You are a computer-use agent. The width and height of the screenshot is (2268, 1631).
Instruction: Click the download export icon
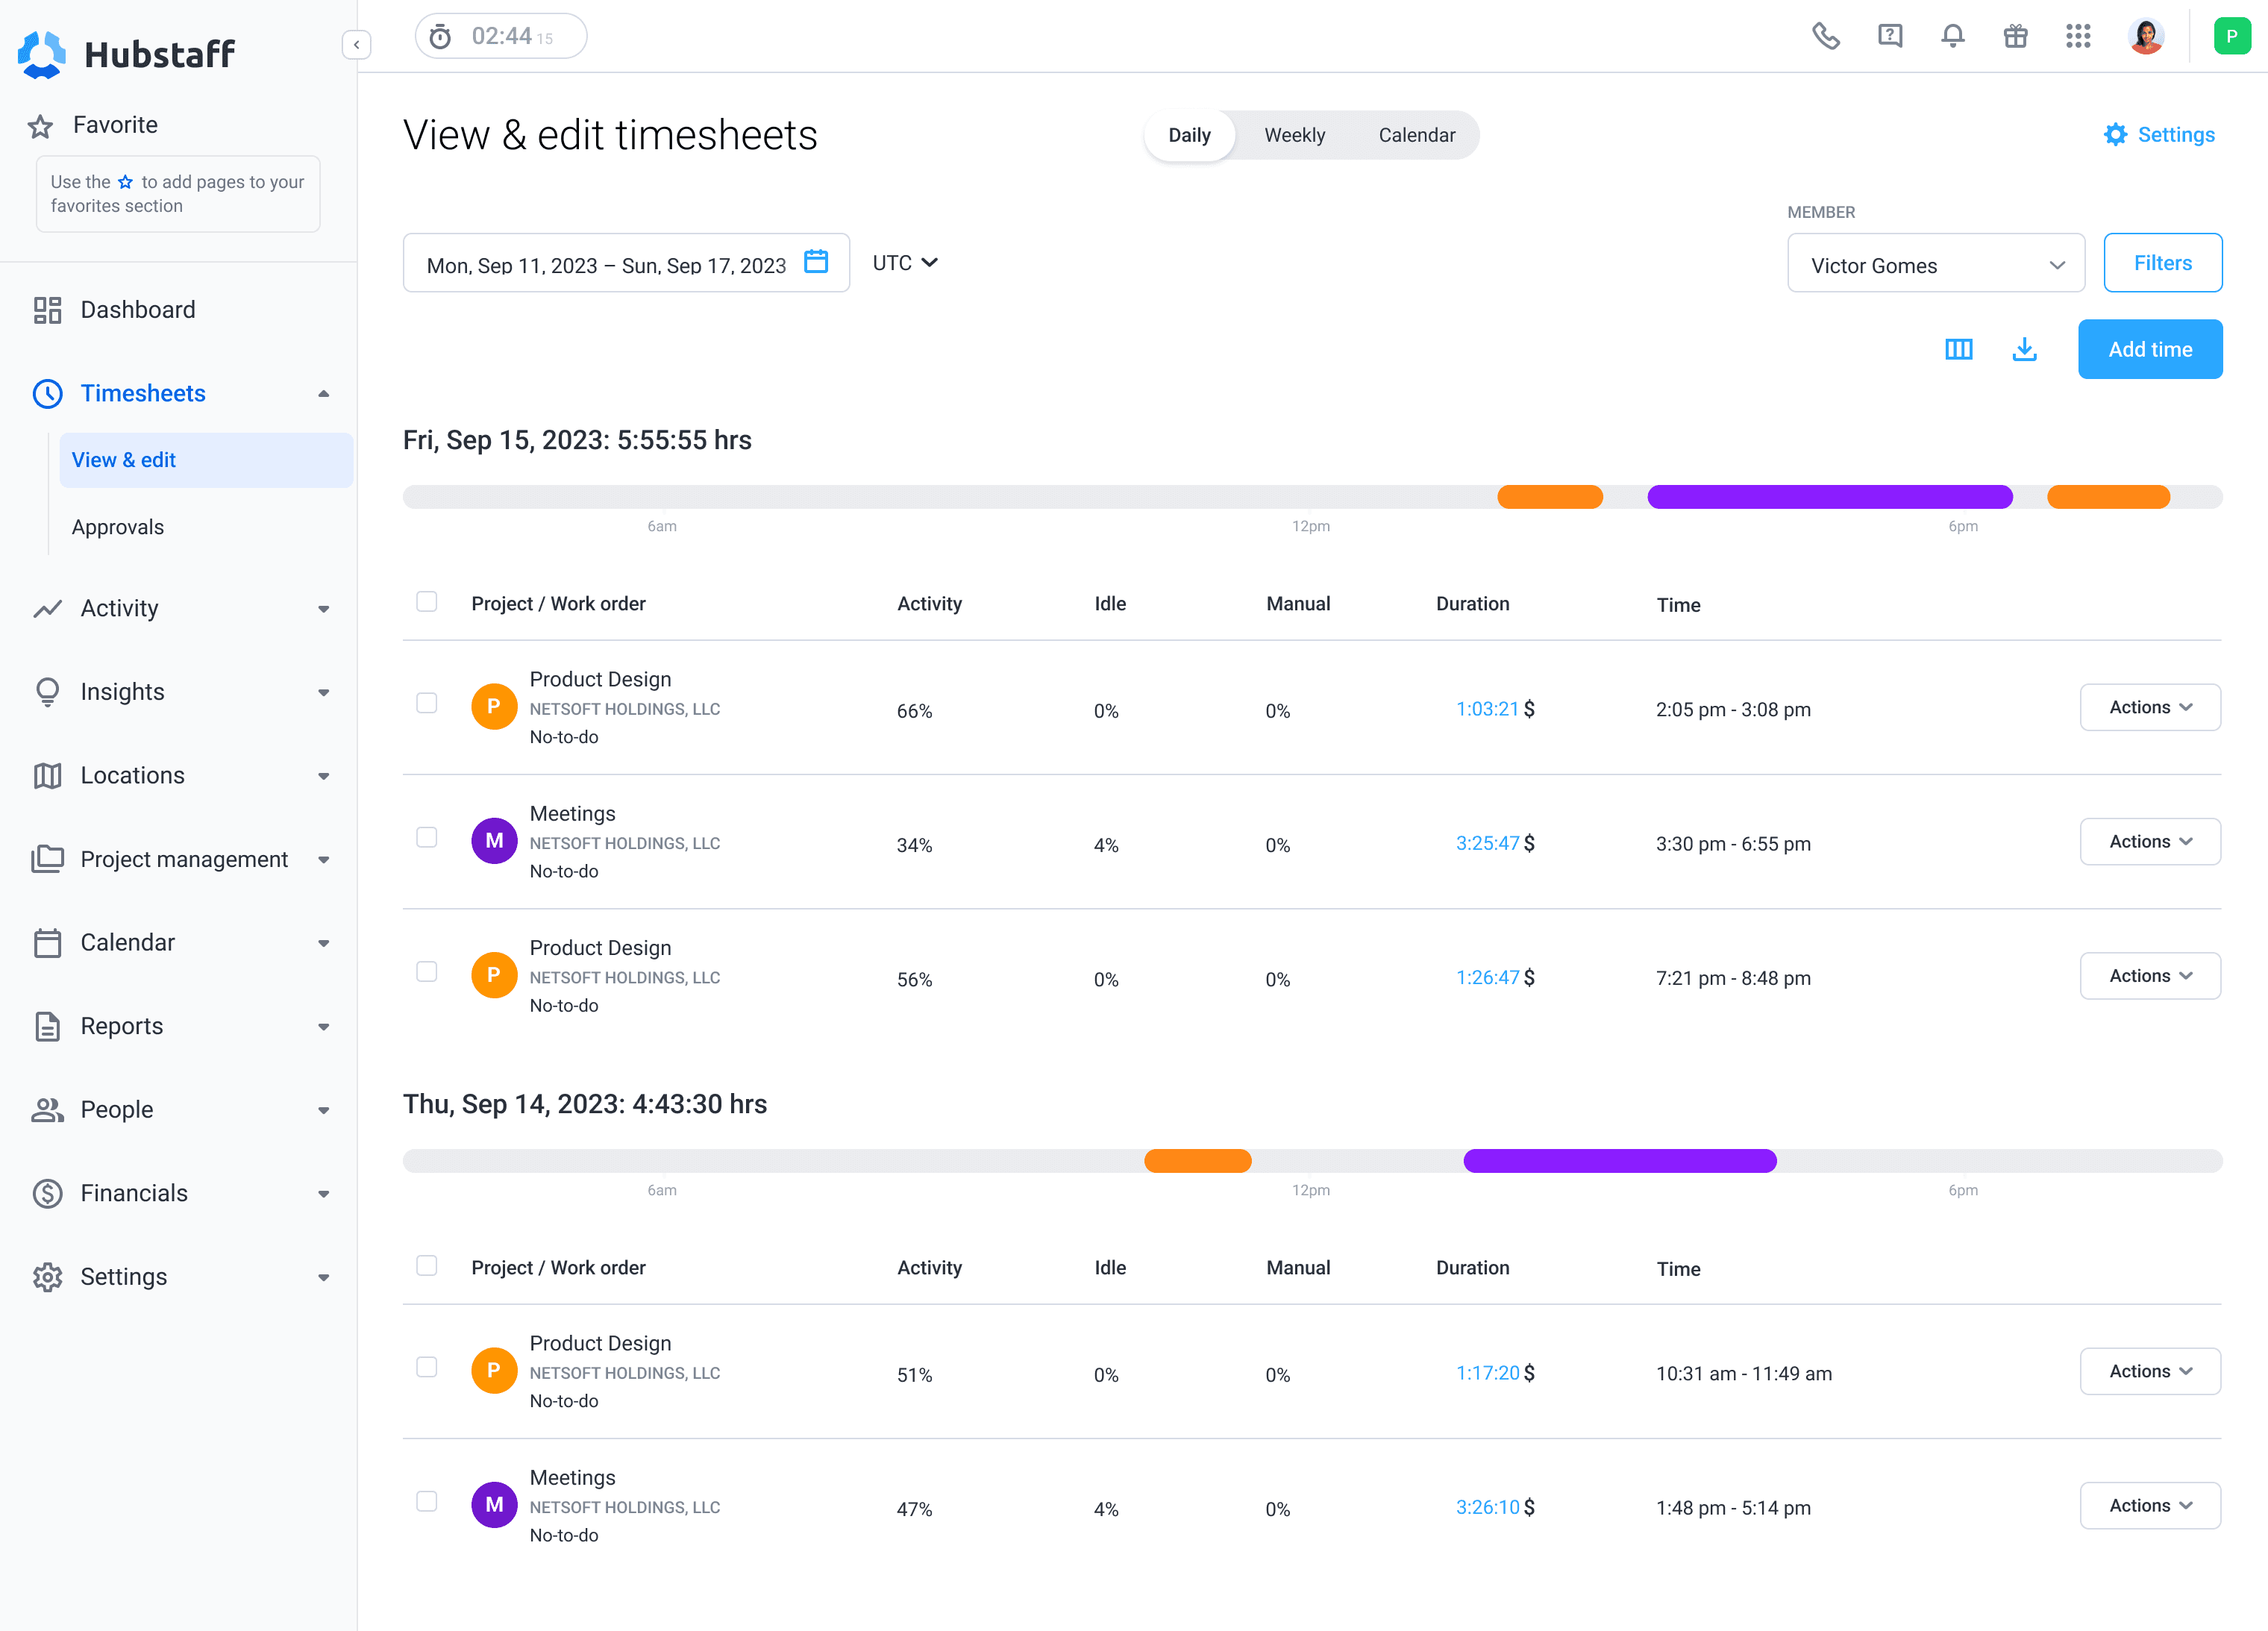2025,349
